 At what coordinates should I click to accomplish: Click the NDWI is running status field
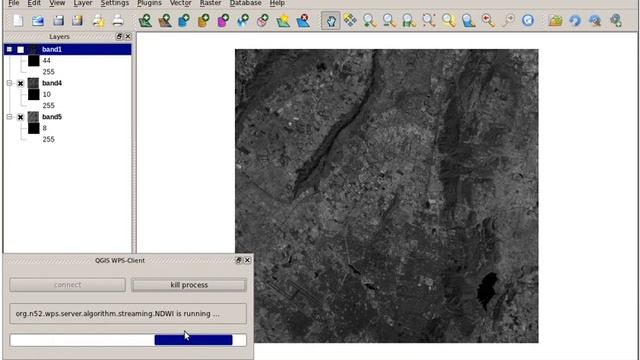[x=128, y=314]
